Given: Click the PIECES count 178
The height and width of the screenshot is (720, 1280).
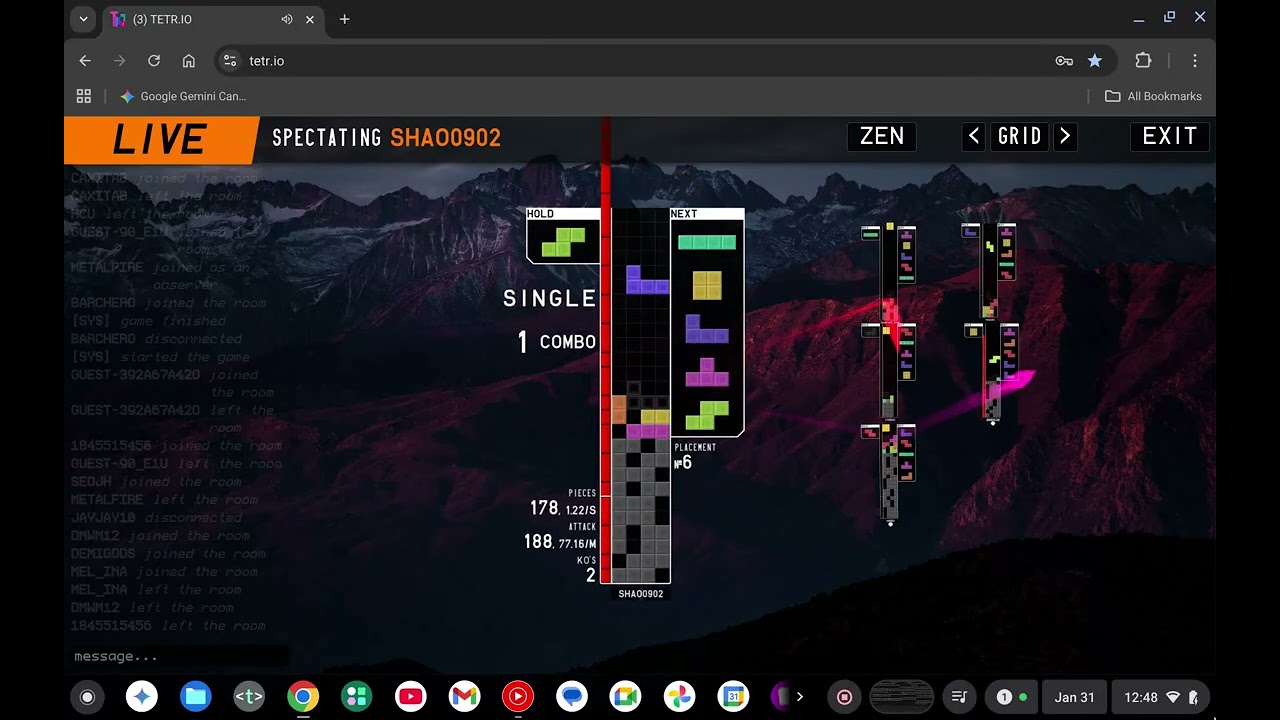Looking at the screenshot, I should tap(544, 508).
